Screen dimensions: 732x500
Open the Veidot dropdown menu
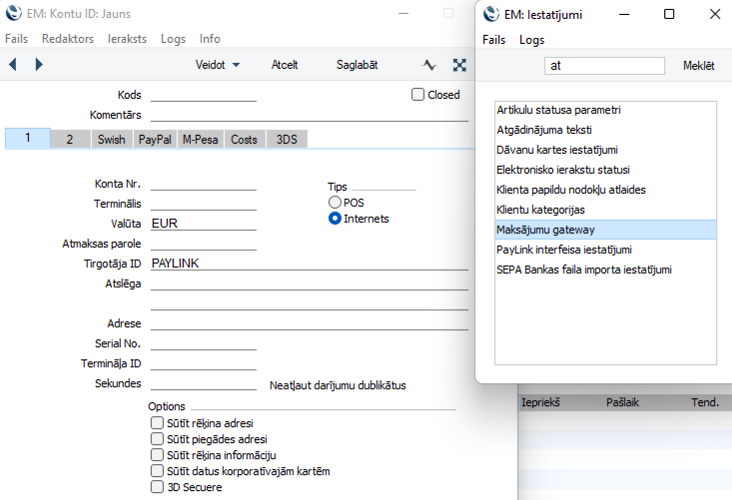(217, 65)
